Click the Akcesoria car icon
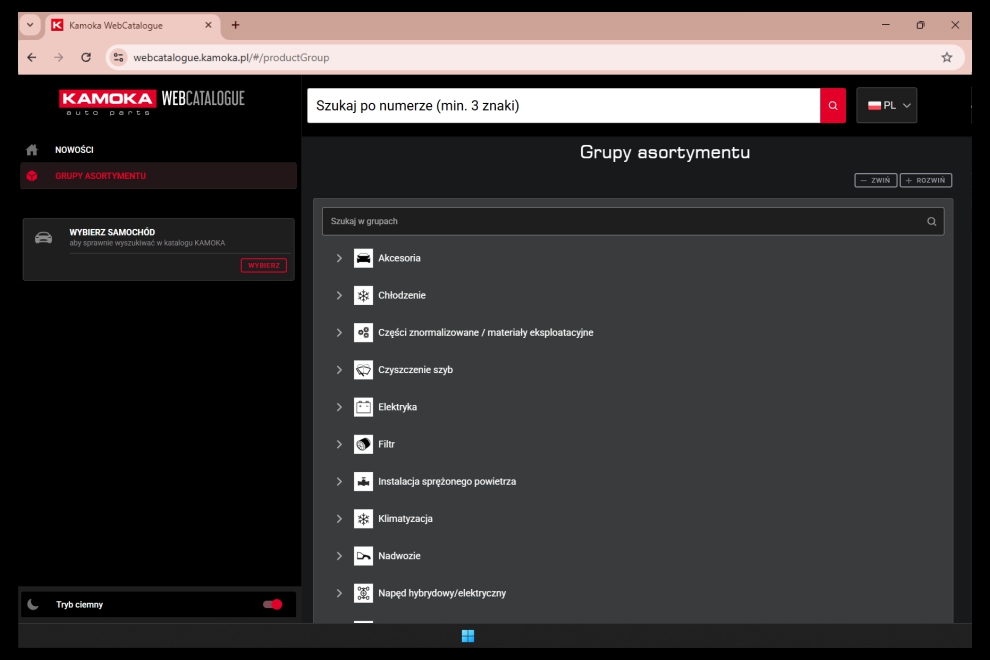Image resolution: width=990 pixels, height=660 pixels. click(363, 258)
